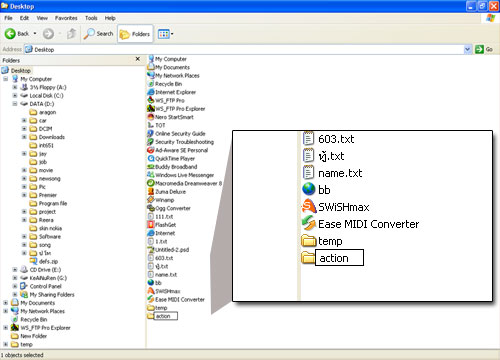Open the Views dropdown button
Image resolution: width=500 pixels, height=360 pixels.
(165, 34)
